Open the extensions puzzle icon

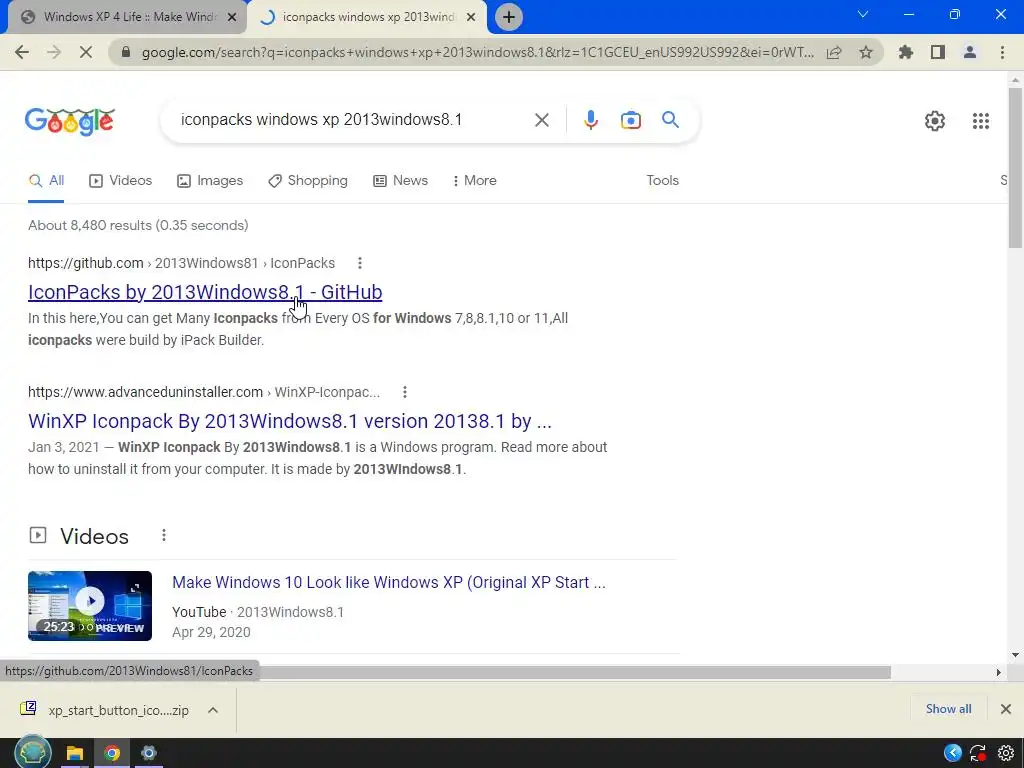point(906,52)
